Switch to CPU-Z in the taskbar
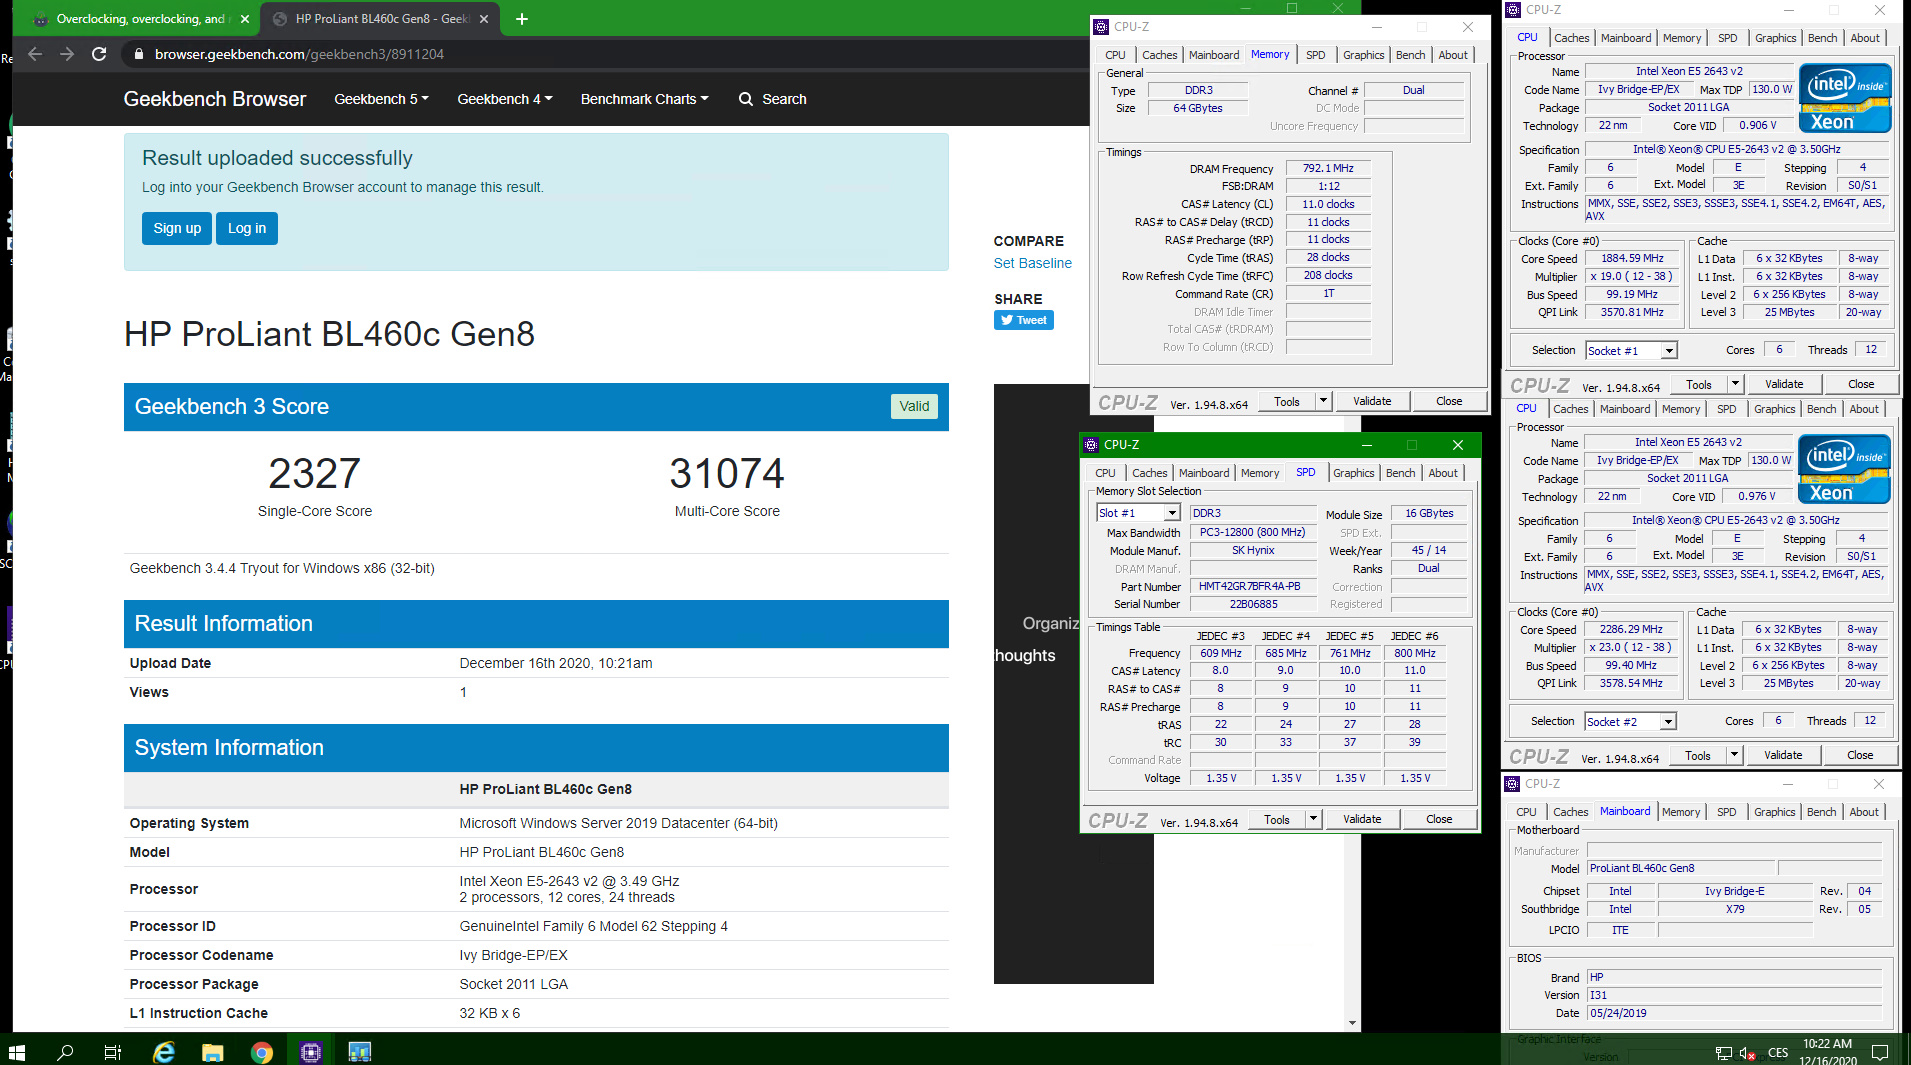The width and height of the screenshot is (1911, 1065). 311,1052
